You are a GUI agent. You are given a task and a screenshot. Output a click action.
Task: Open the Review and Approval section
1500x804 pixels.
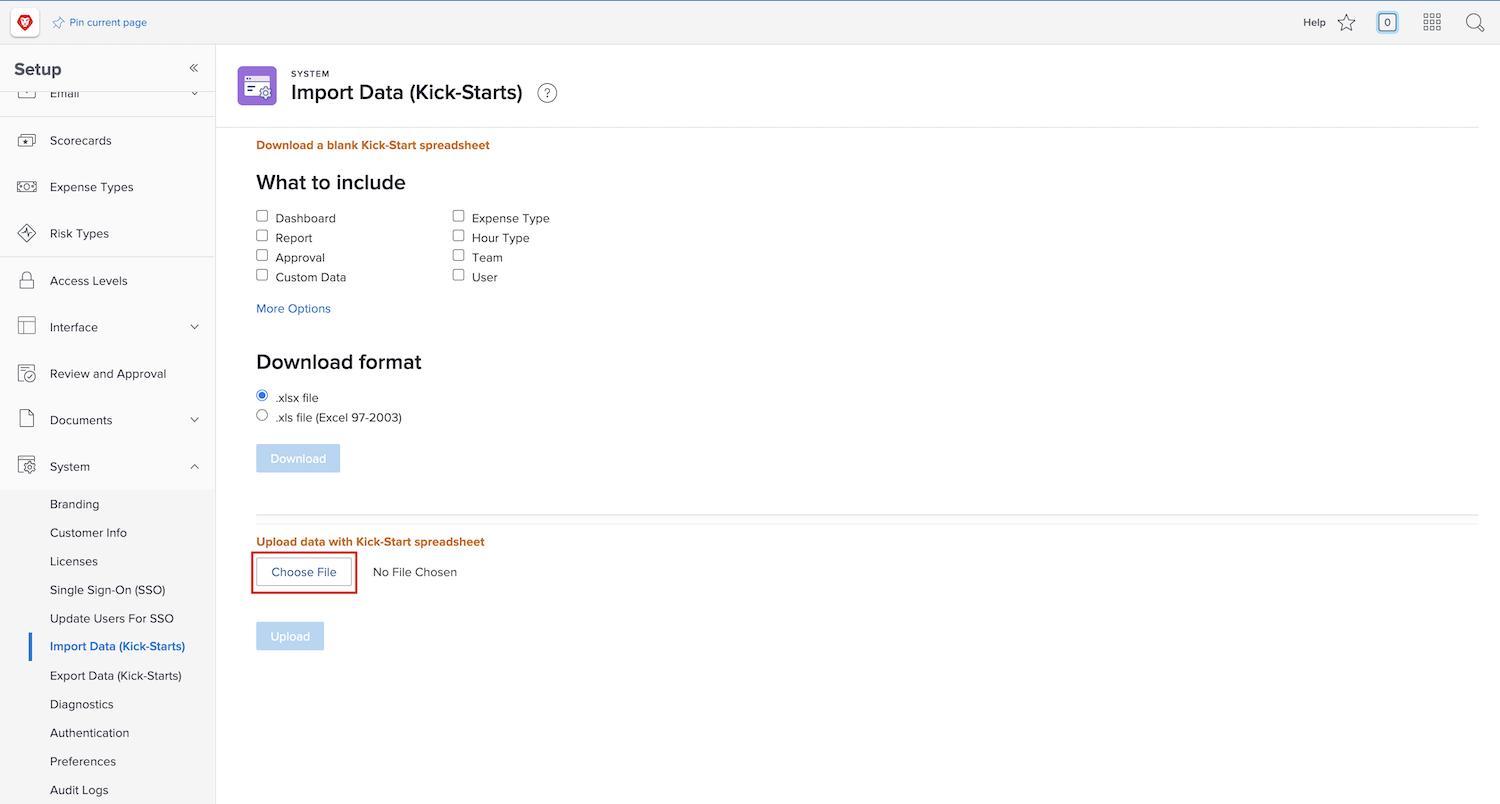[x=108, y=373]
